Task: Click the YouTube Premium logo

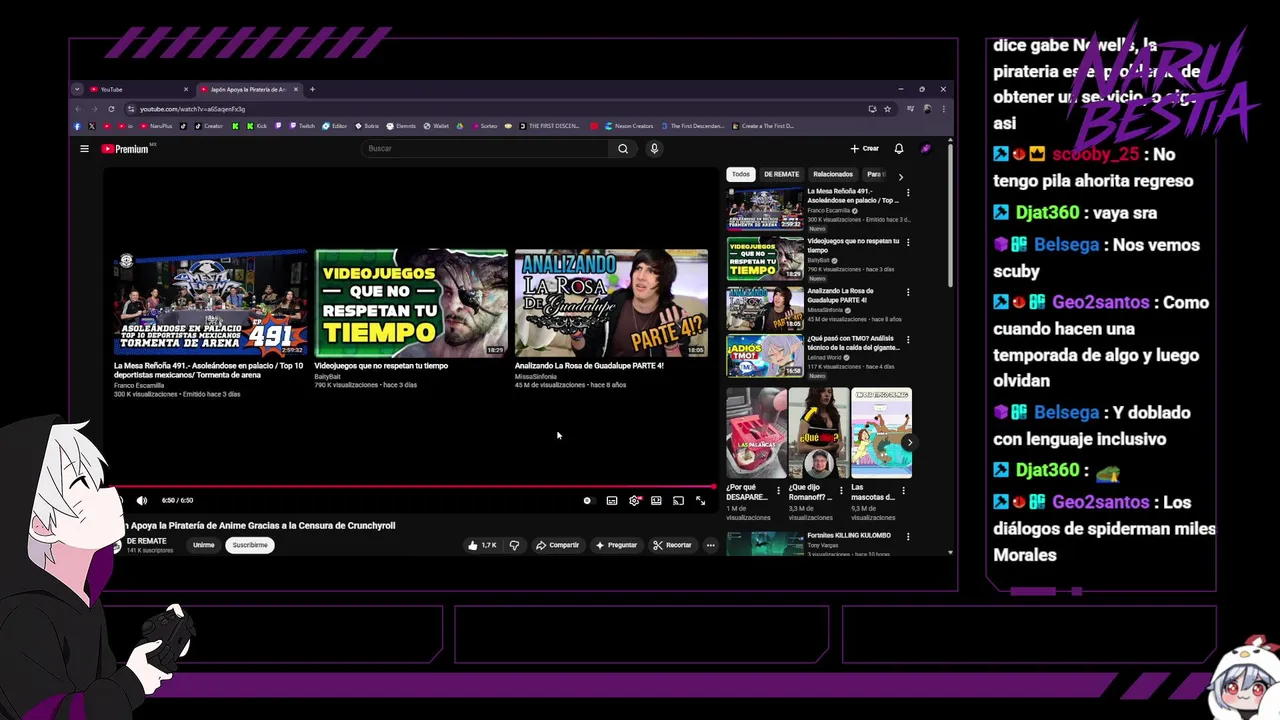Action: [x=126, y=149]
